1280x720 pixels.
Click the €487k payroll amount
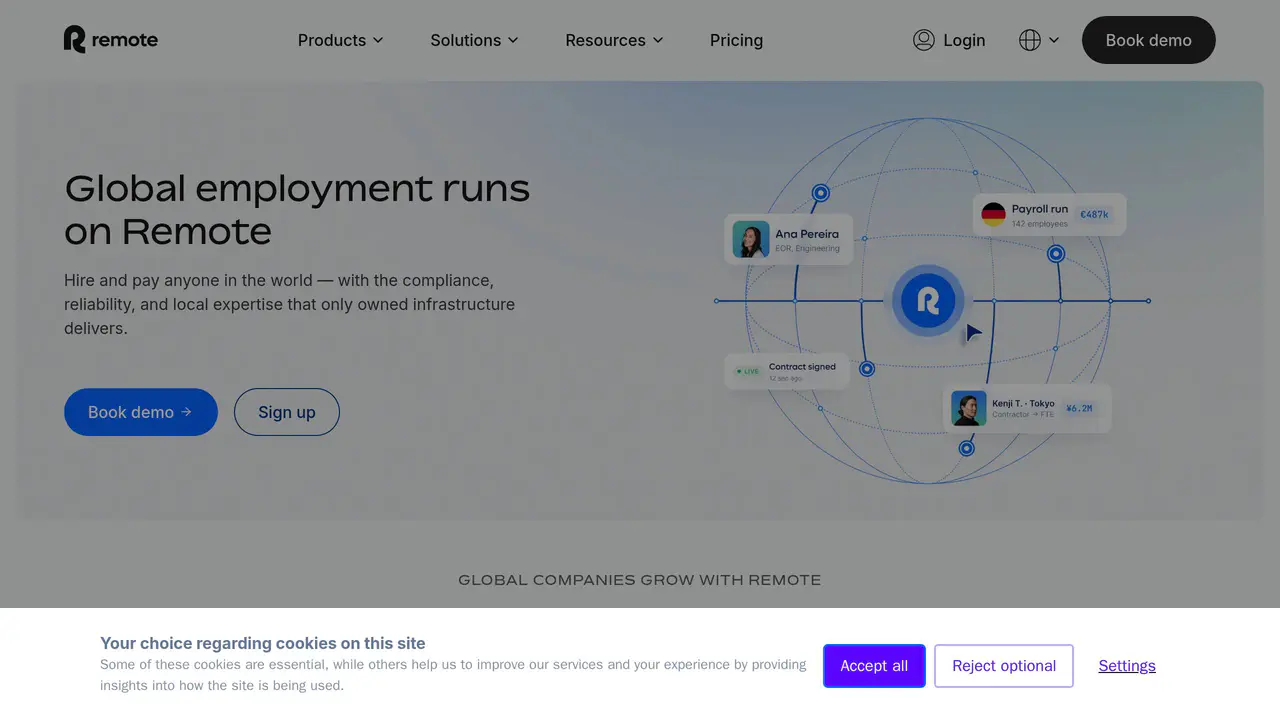1095,214
